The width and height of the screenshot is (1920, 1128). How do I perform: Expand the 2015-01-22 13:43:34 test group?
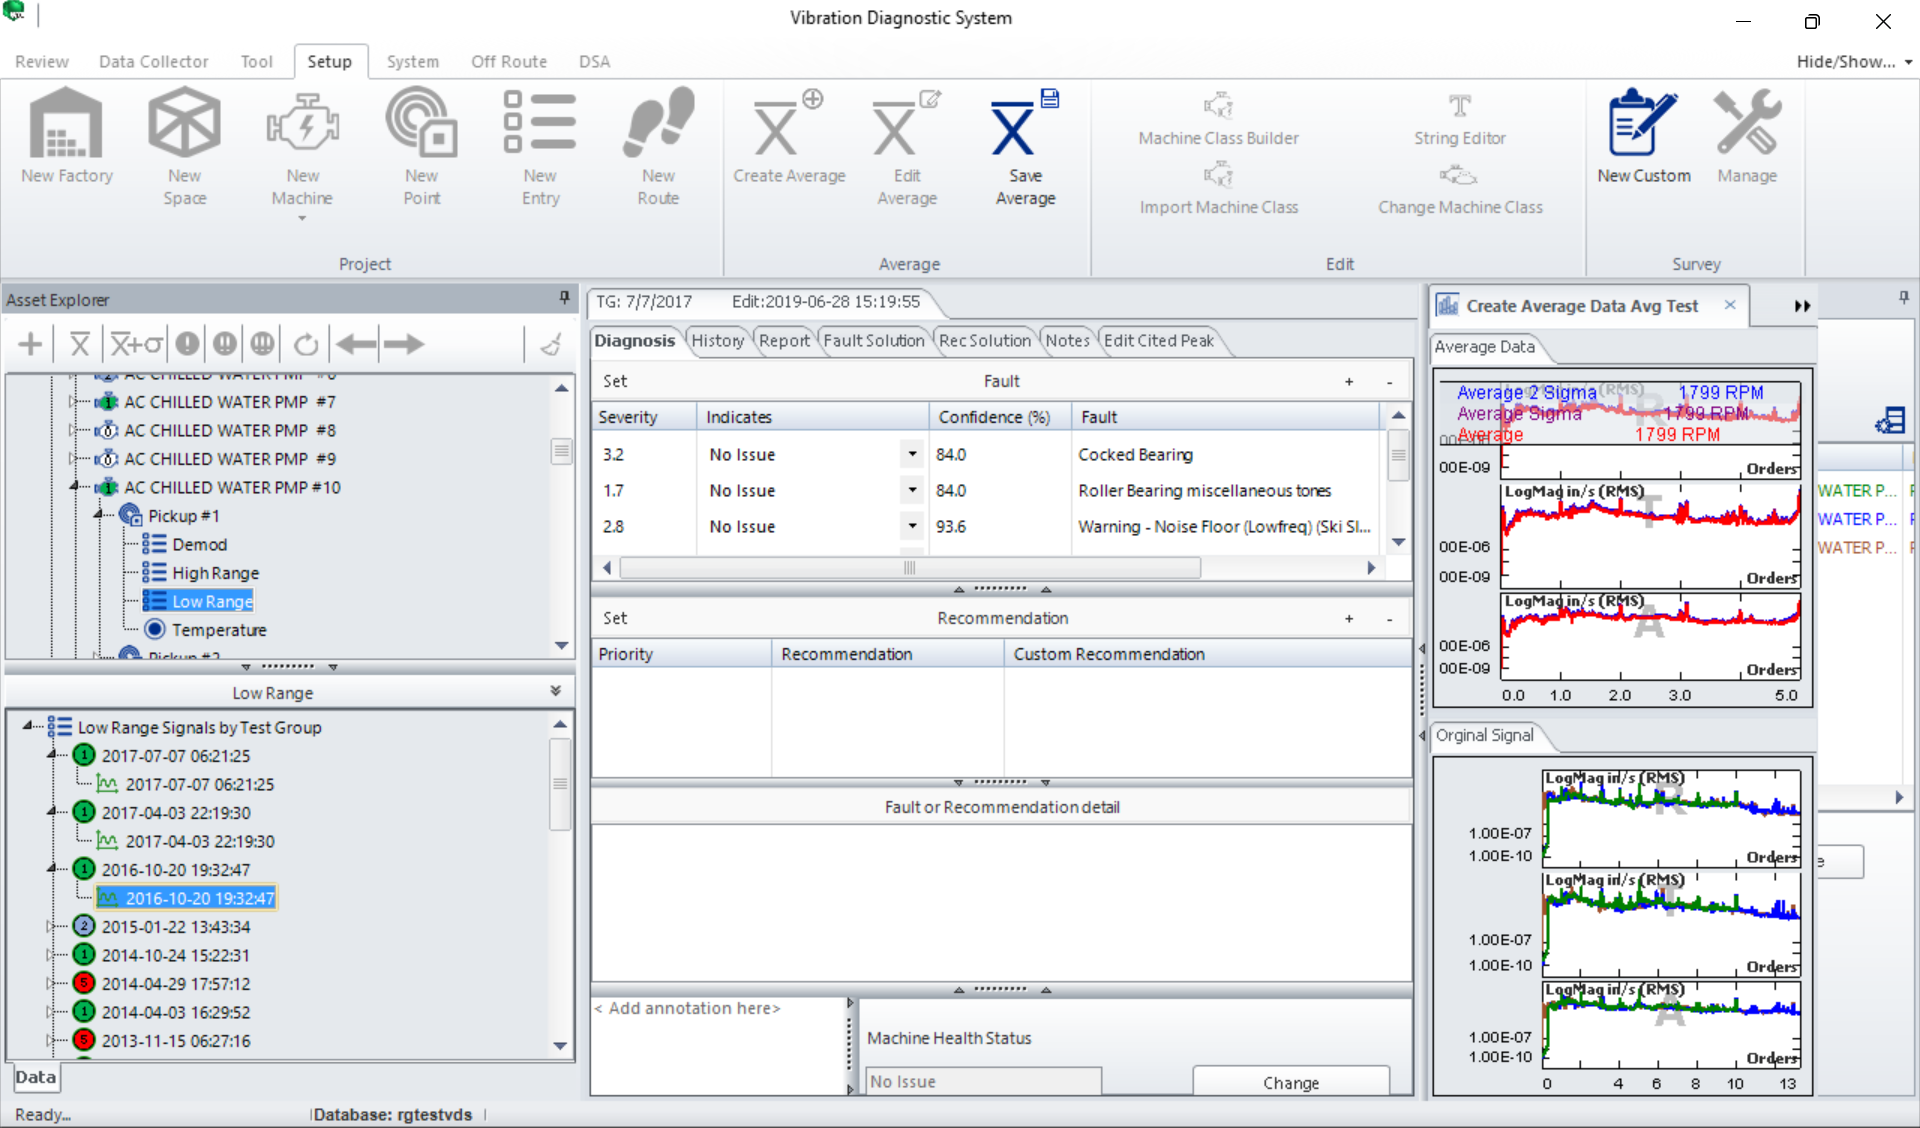click(x=50, y=927)
